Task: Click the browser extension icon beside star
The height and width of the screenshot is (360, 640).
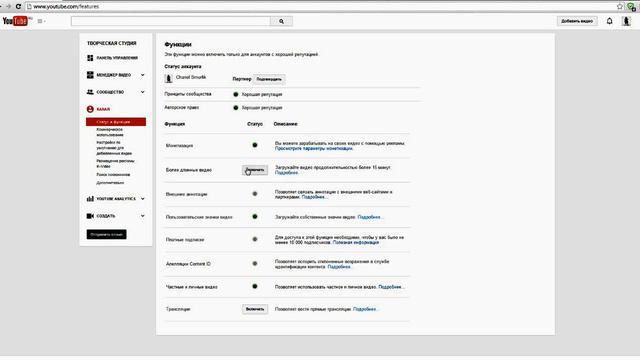Action: pos(631,7)
